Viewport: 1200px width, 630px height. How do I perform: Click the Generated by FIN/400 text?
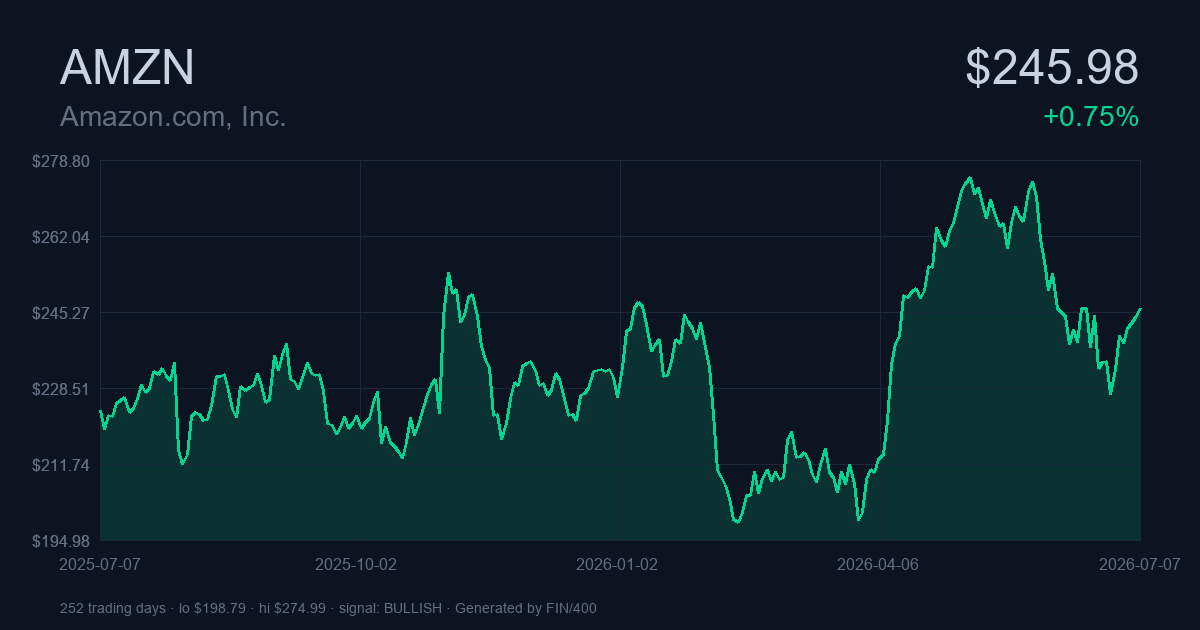pos(526,608)
